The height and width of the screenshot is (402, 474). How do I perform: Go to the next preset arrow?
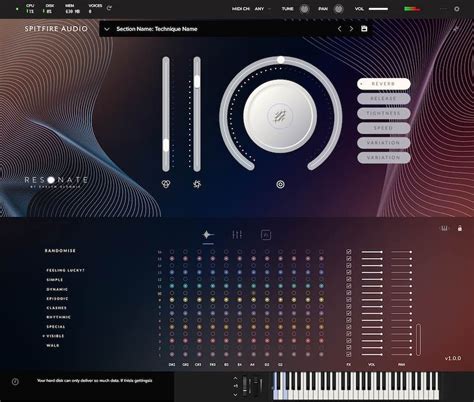351,29
